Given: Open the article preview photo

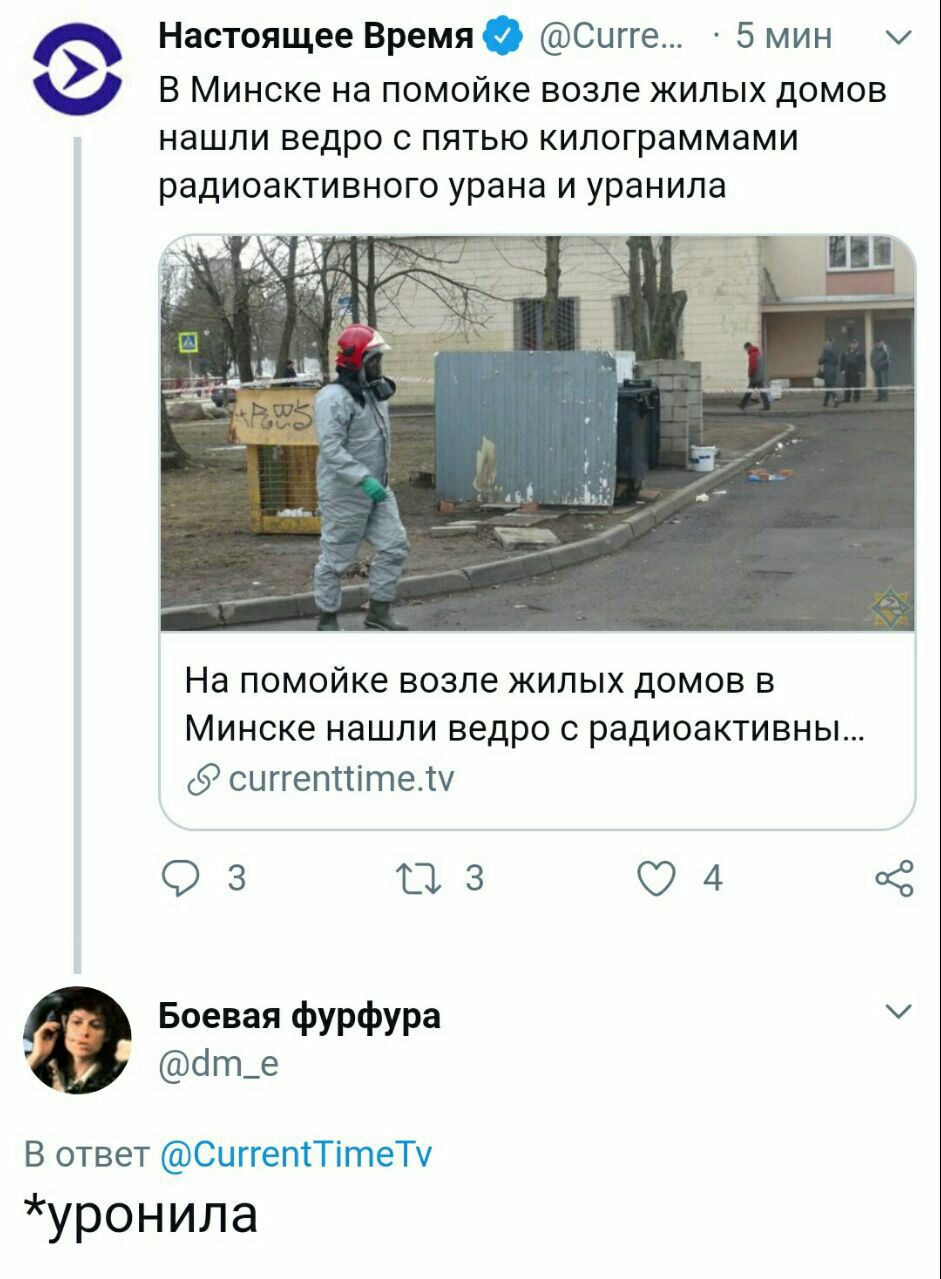Looking at the screenshot, I should pos(538,434).
